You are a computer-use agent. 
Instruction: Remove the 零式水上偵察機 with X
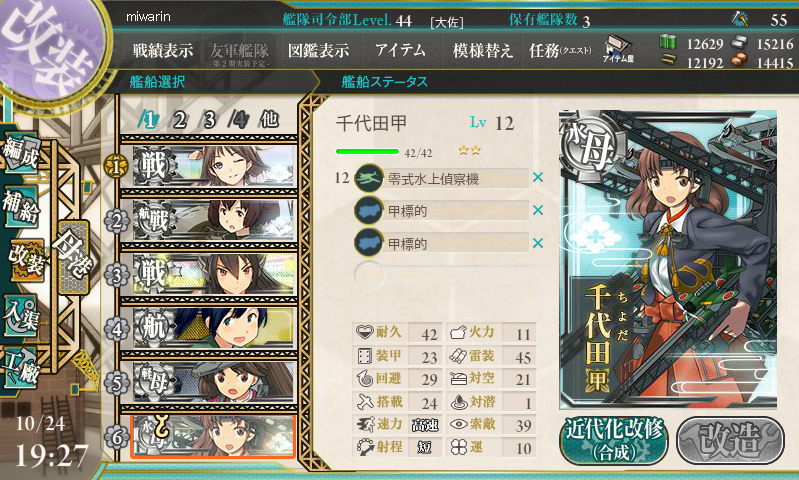coord(538,177)
